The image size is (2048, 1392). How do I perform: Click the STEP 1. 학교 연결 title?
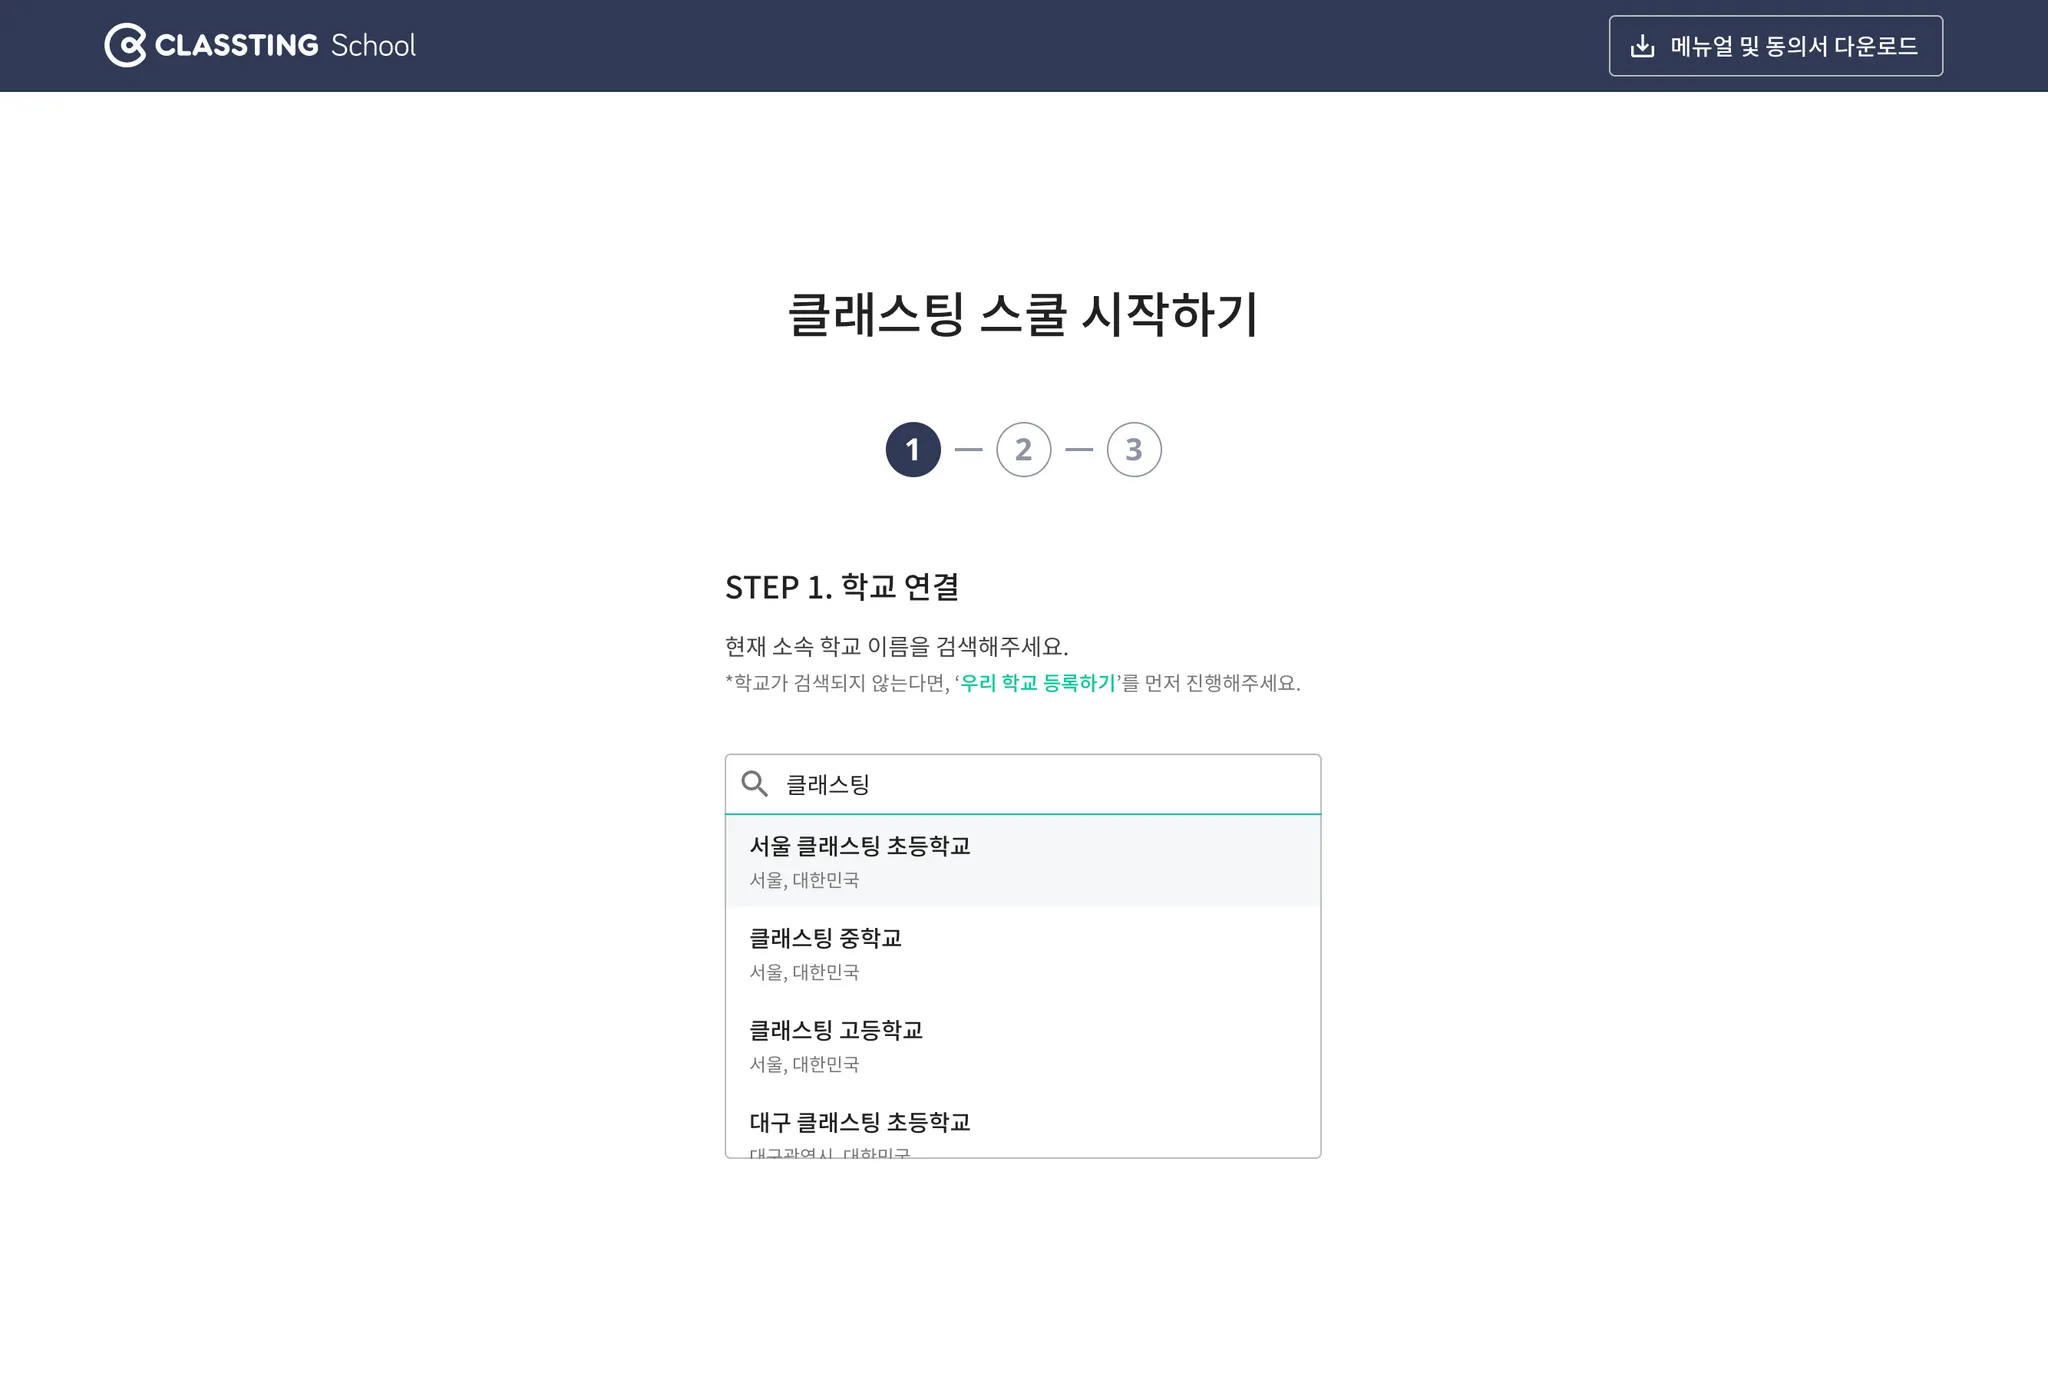click(x=842, y=587)
